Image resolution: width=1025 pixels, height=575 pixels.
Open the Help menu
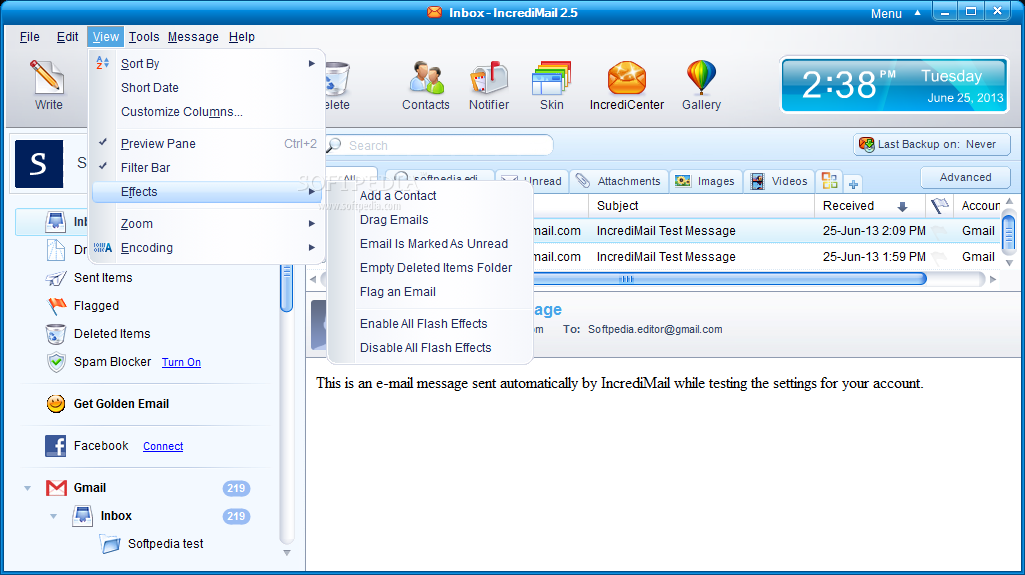tap(242, 37)
